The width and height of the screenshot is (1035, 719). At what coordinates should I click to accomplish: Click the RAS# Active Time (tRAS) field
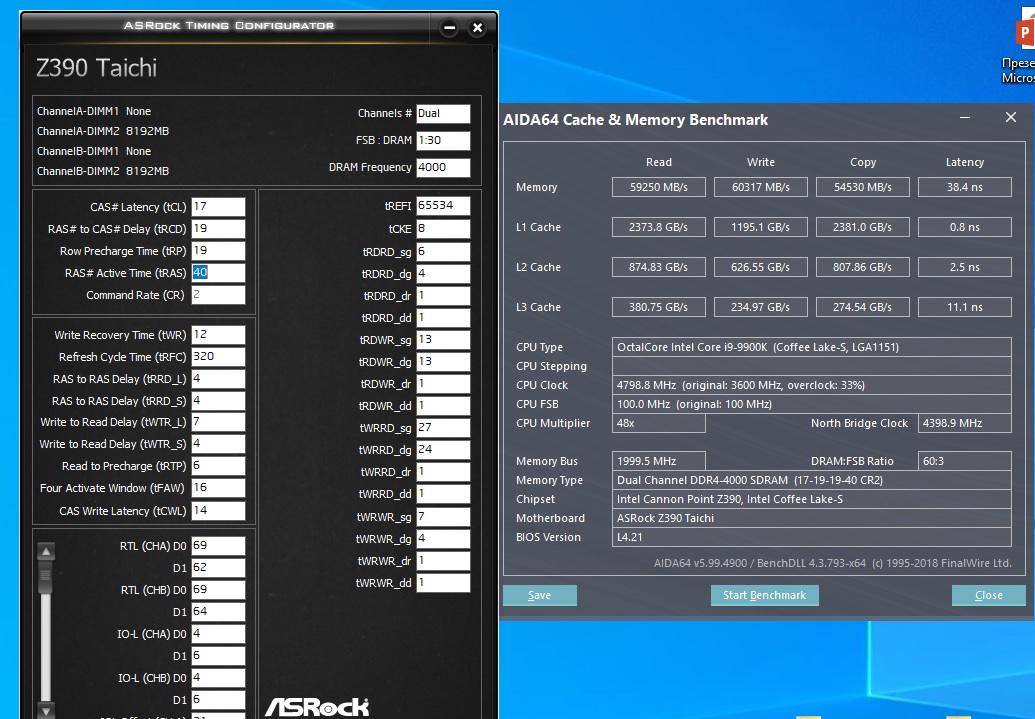click(x=218, y=273)
